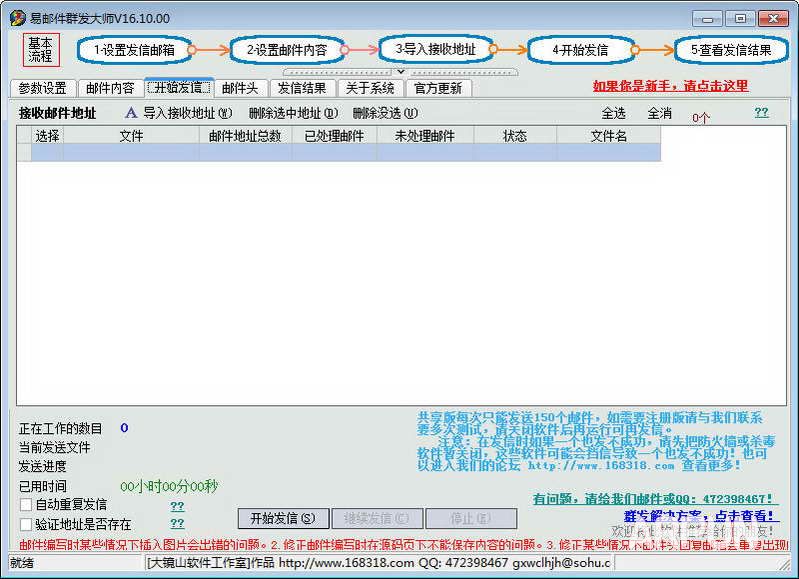
Task: Click the 就绪 status bar text
Action: 22,563
